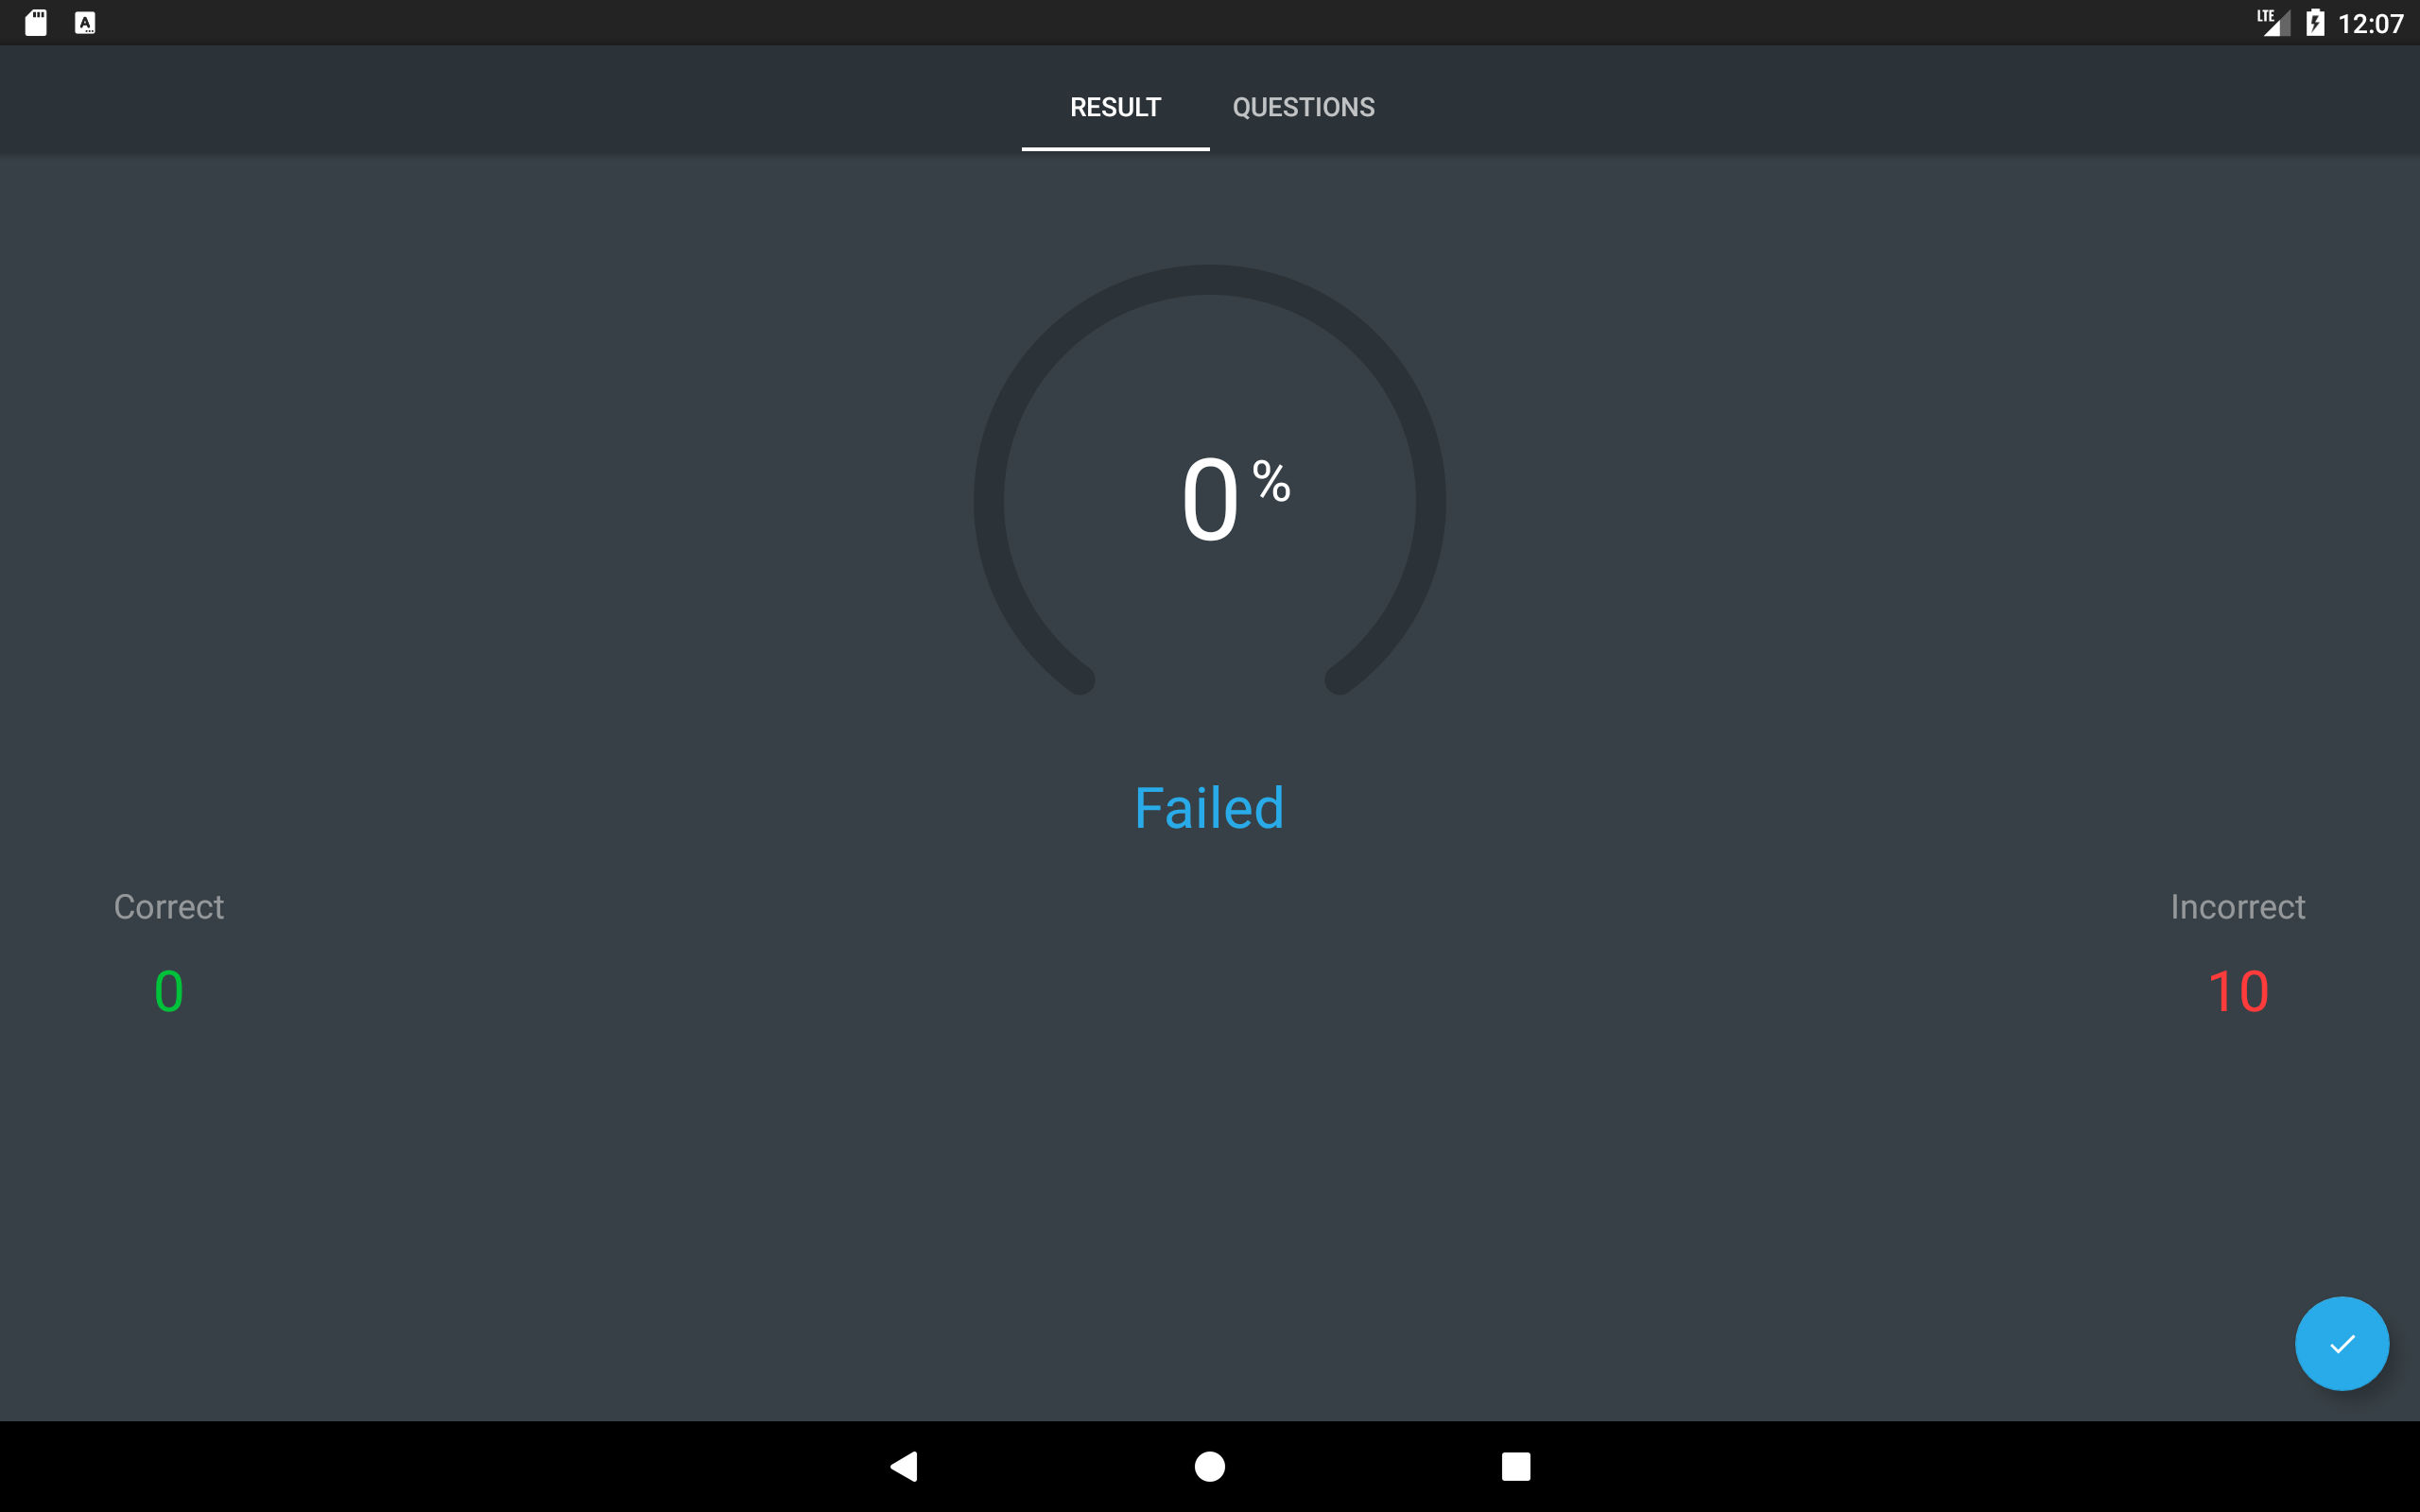Tap the percent symbol in gauge
Image resolution: width=2420 pixels, height=1512 pixels.
pyautogui.click(x=1272, y=480)
